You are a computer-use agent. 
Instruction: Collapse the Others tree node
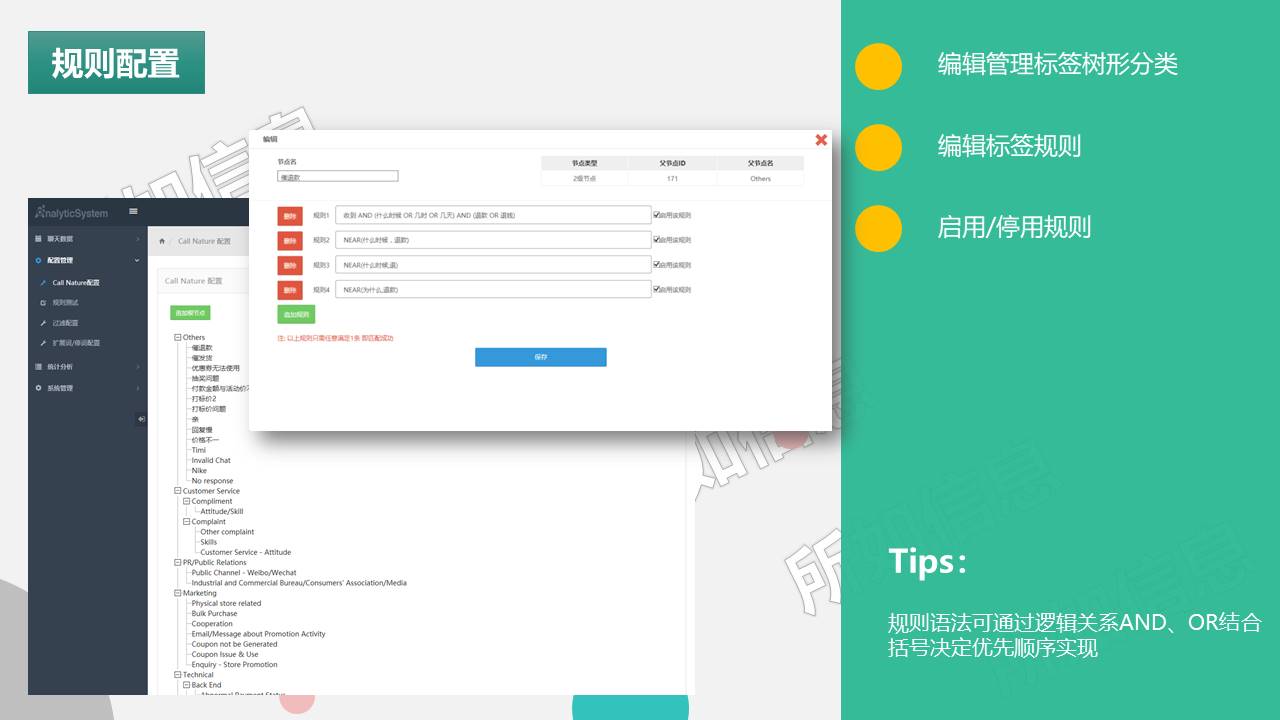[x=178, y=338]
